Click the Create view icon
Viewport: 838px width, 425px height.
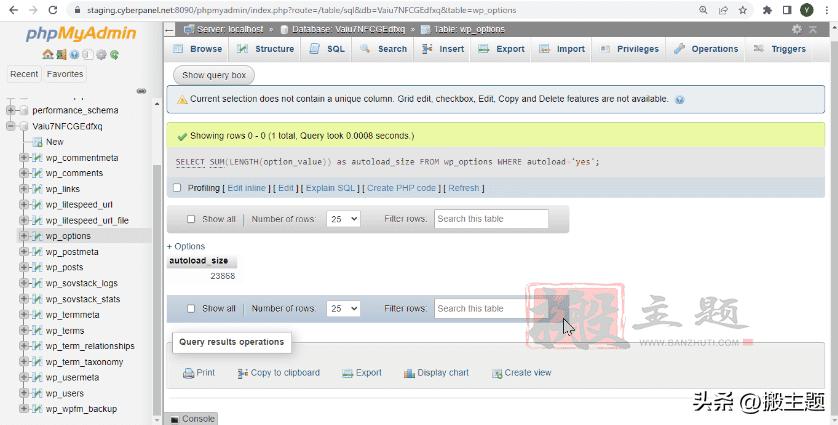pyautogui.click(x=497, y=373)
